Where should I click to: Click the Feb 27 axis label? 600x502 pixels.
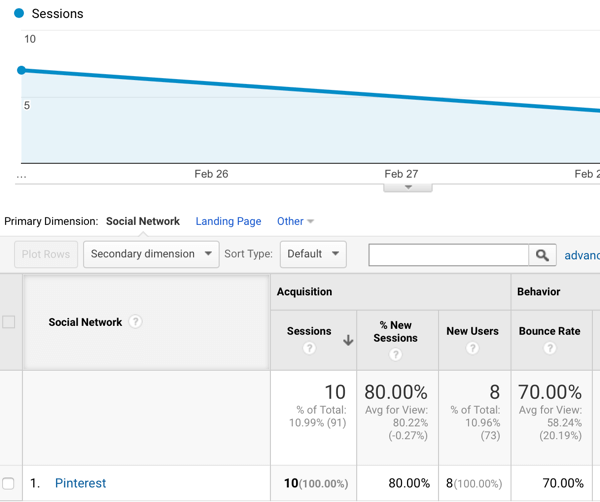coord(401,174)
